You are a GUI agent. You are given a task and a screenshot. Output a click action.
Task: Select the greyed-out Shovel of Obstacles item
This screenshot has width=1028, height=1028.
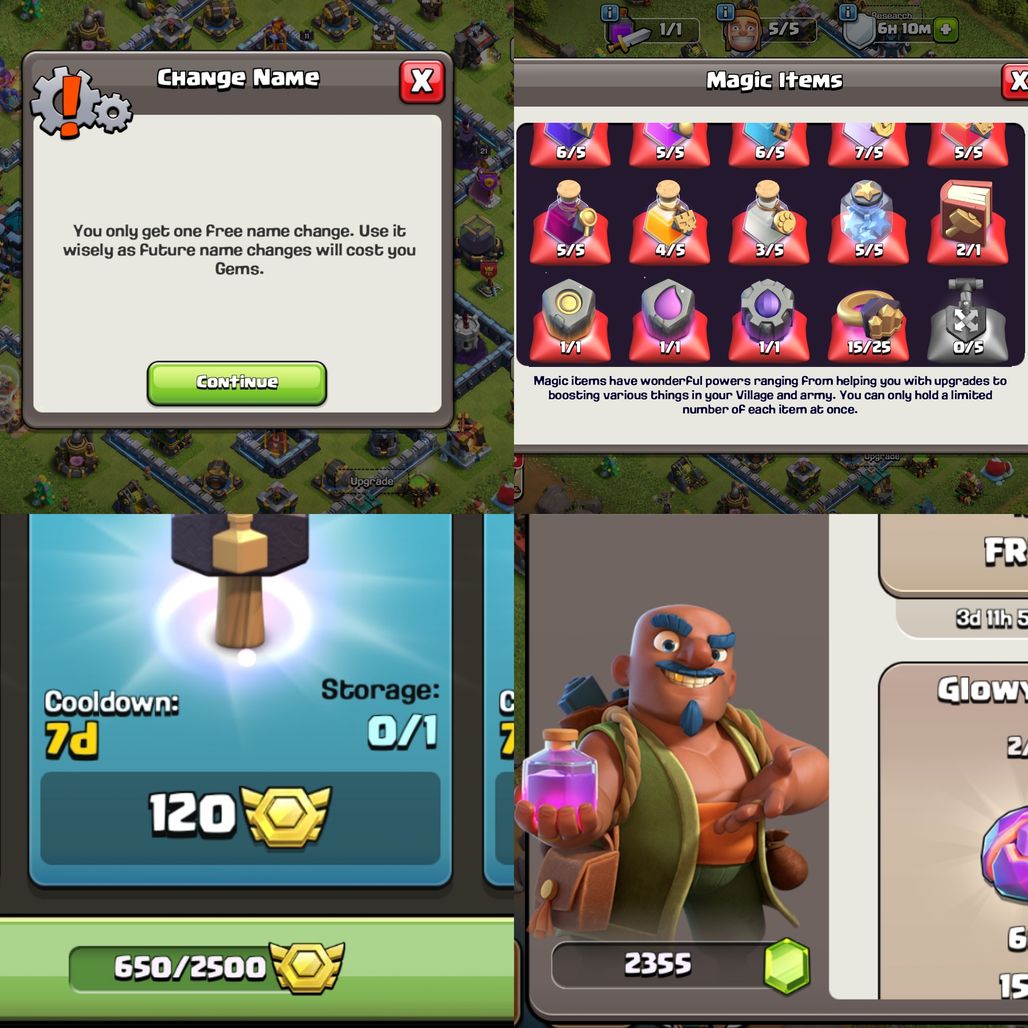[x=968, y=319]
